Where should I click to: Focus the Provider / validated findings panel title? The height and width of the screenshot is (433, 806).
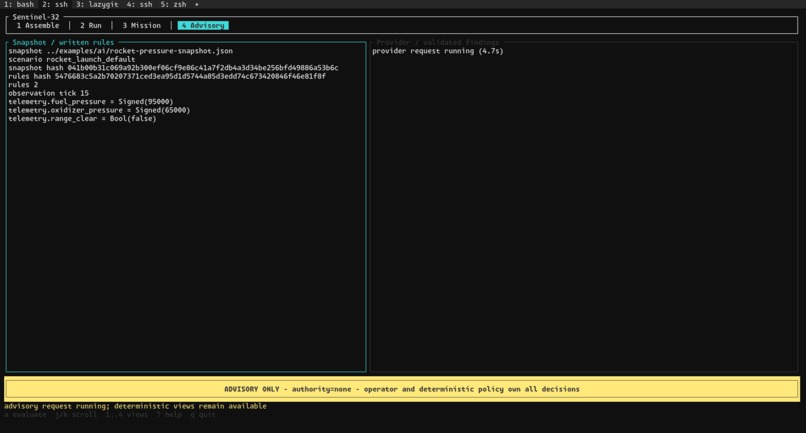(437, 42)
